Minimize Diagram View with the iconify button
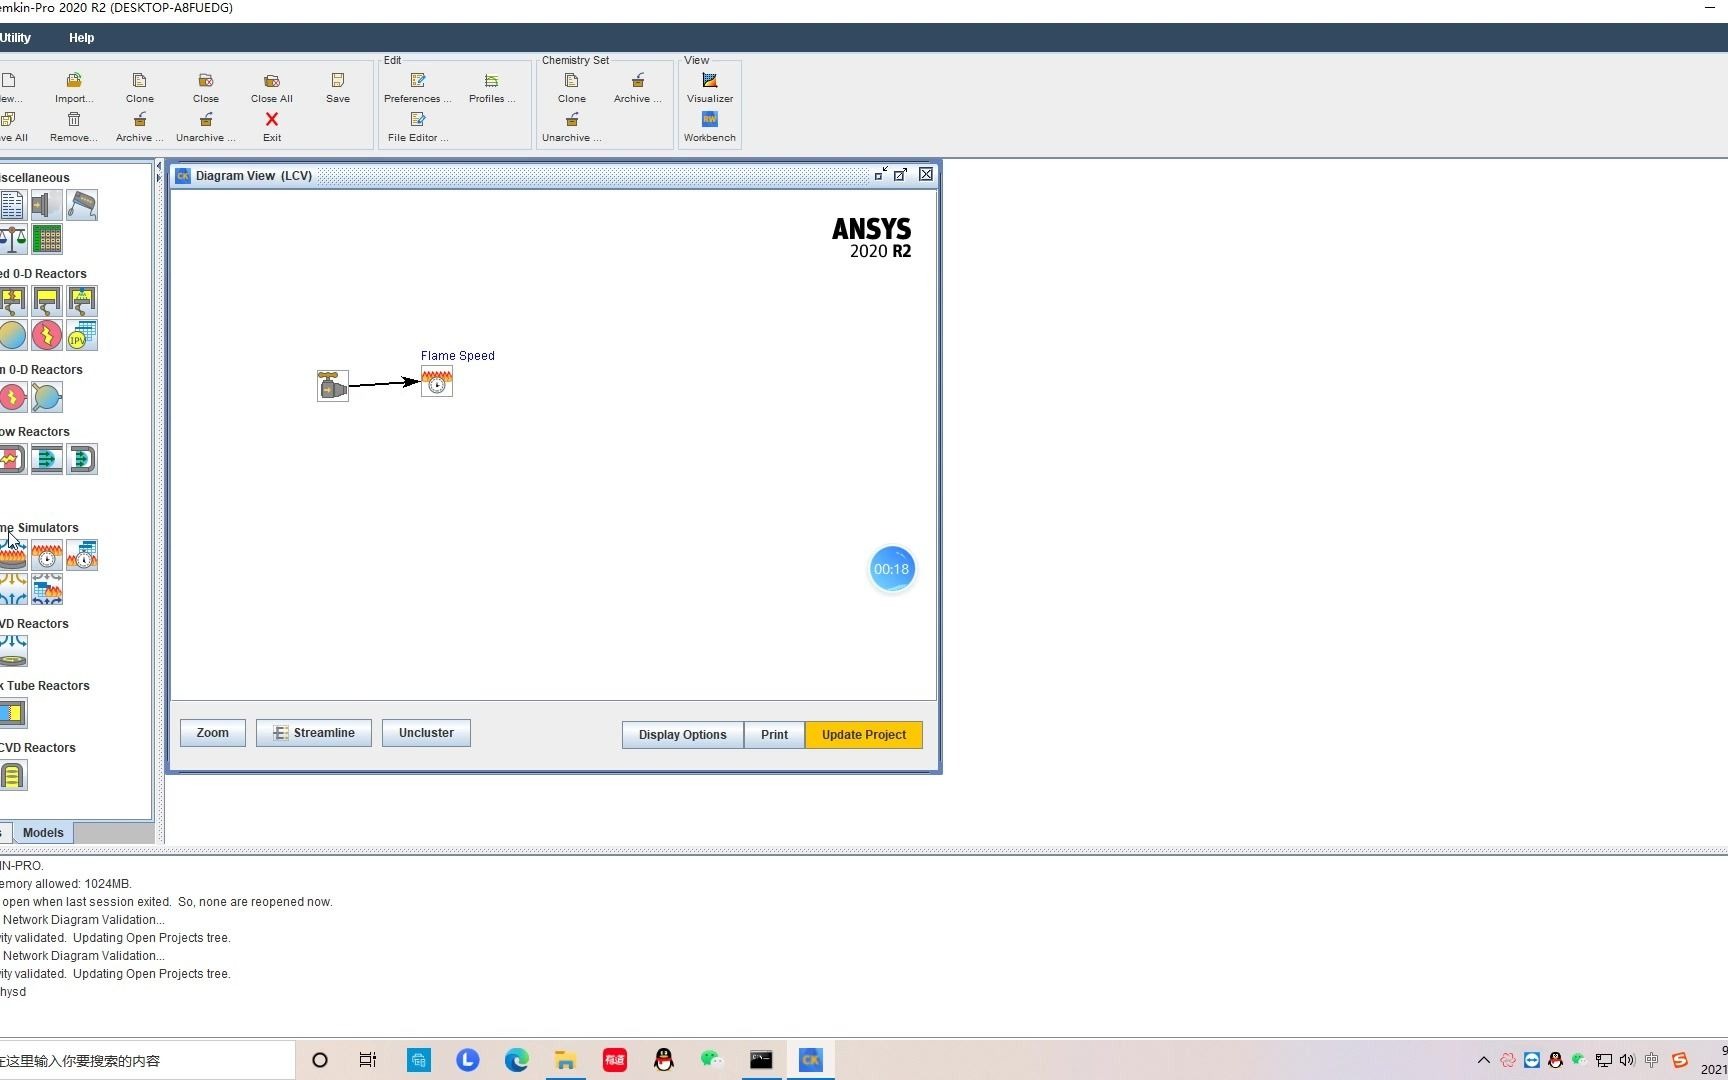The image size is (1728, 1080). (881, 175)
